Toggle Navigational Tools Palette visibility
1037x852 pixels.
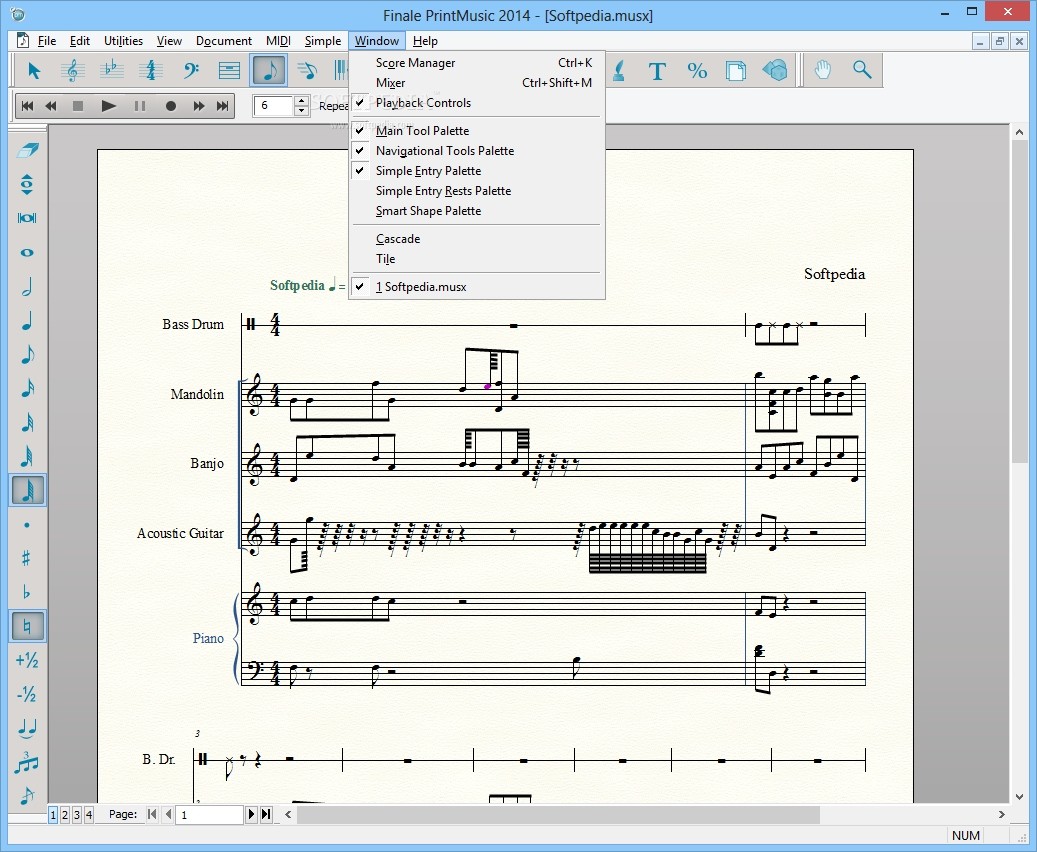[x=476, y=150]
